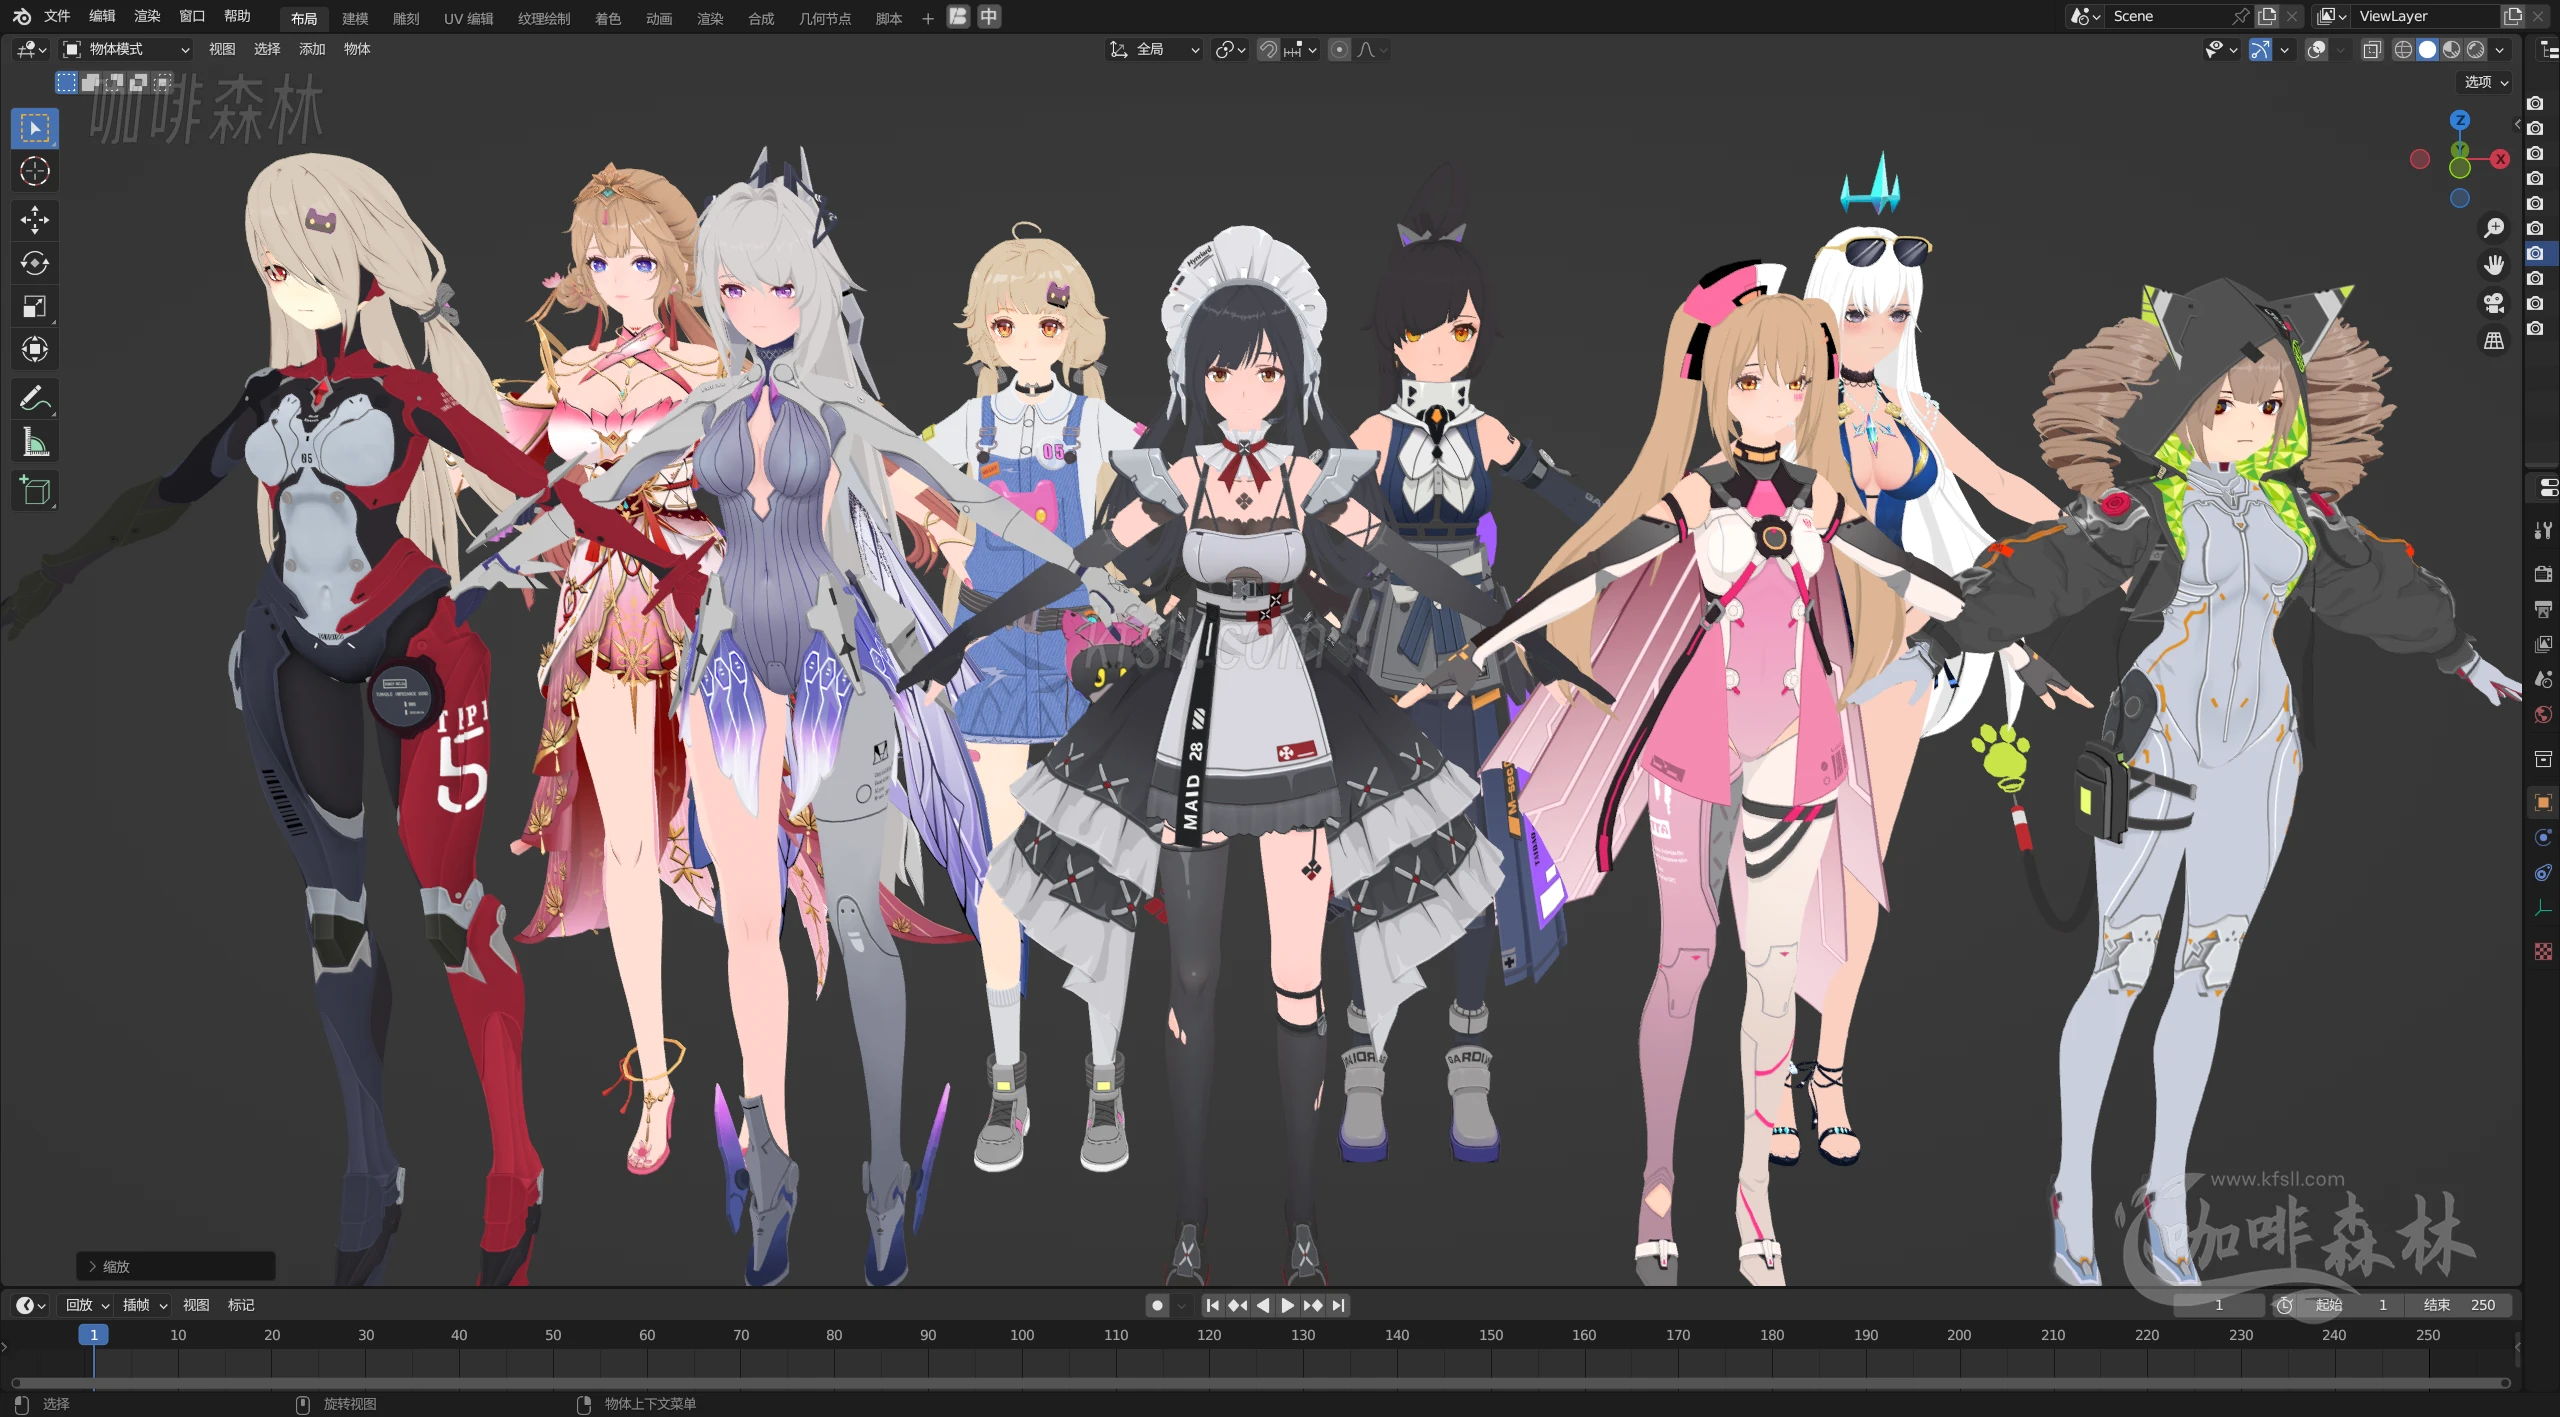Image resolution: width=2560 pixels, height=1417 pixels.
Task: Open the Scene properties tab
Action: pos(2543,679)
